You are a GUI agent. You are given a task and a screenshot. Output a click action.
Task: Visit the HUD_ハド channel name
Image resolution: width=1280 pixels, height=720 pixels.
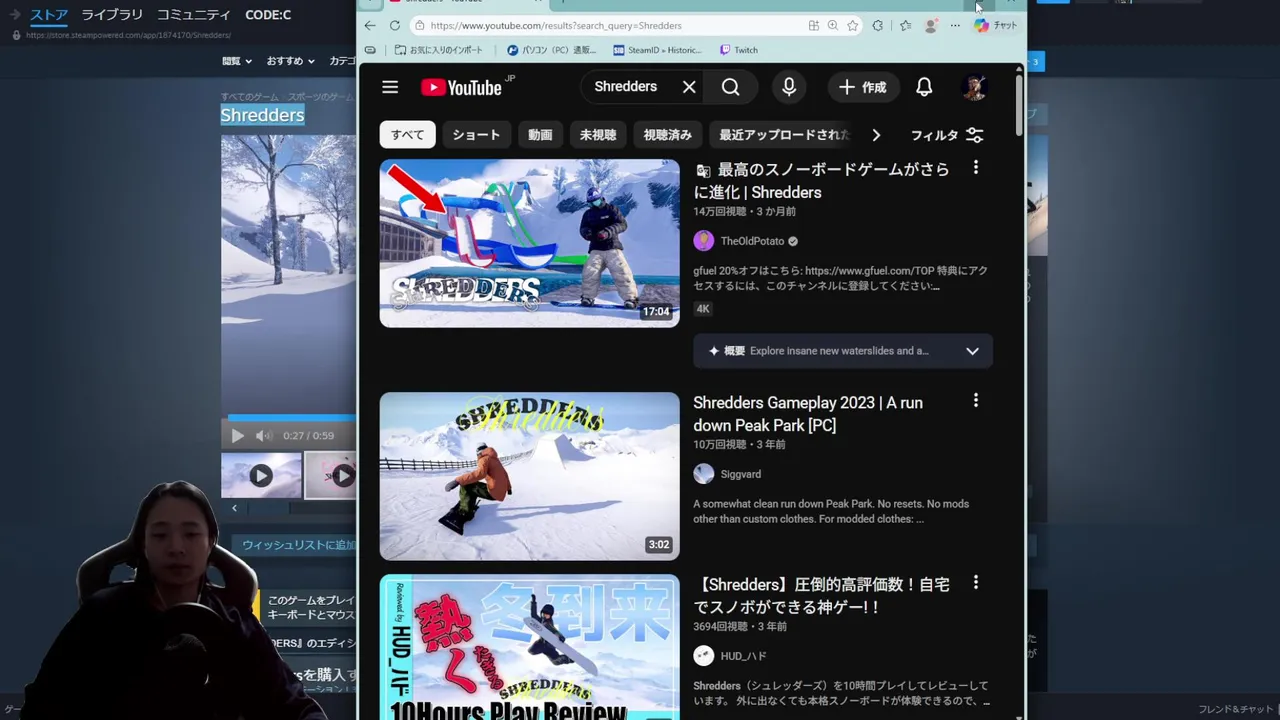(x=743, y=656)
